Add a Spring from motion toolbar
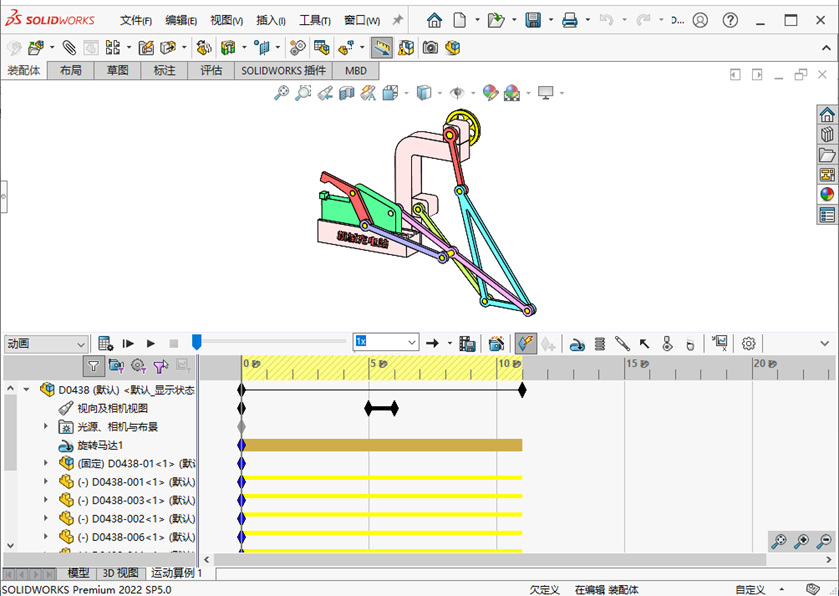 [600, 343]
